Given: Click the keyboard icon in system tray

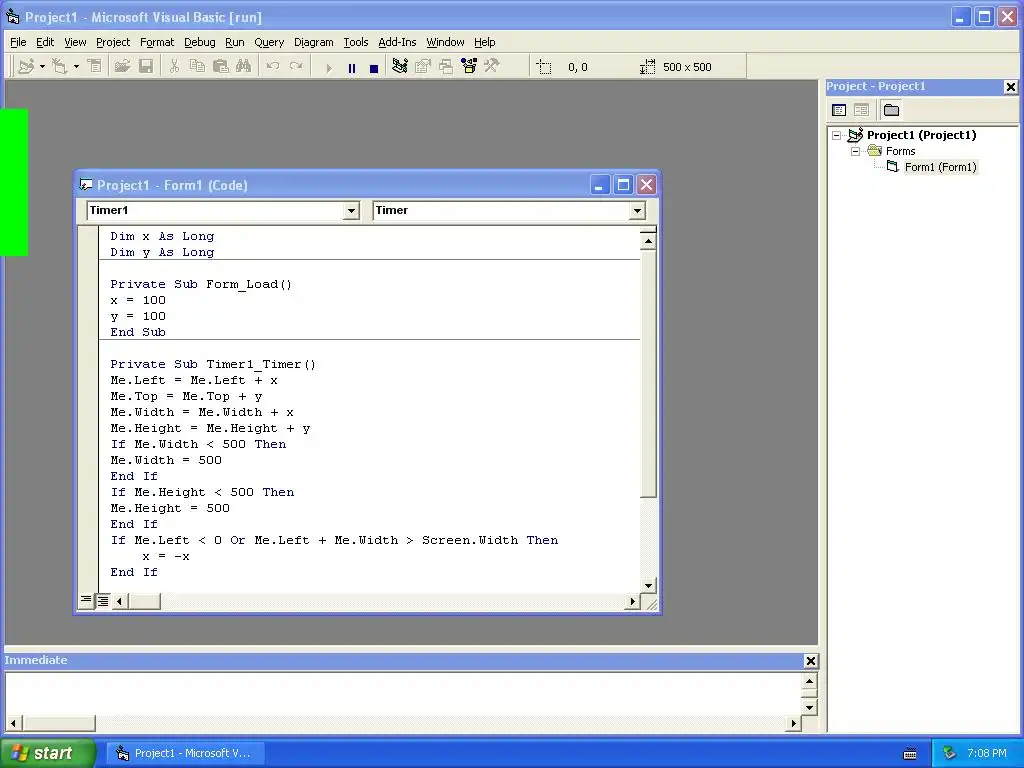Looking at the screenshot, I should (x=910, y=754).
